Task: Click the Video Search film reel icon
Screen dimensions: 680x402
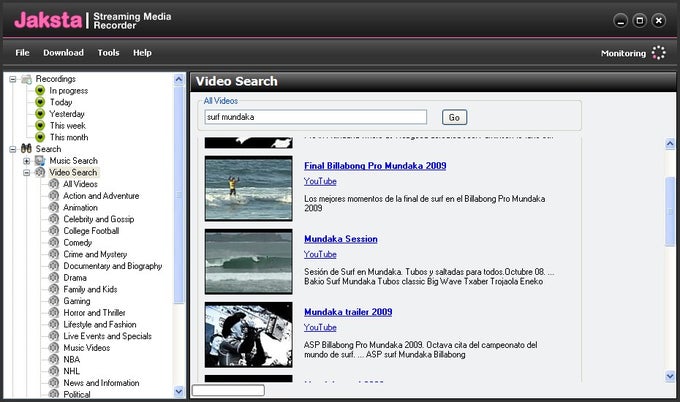Action: (40, 173)
